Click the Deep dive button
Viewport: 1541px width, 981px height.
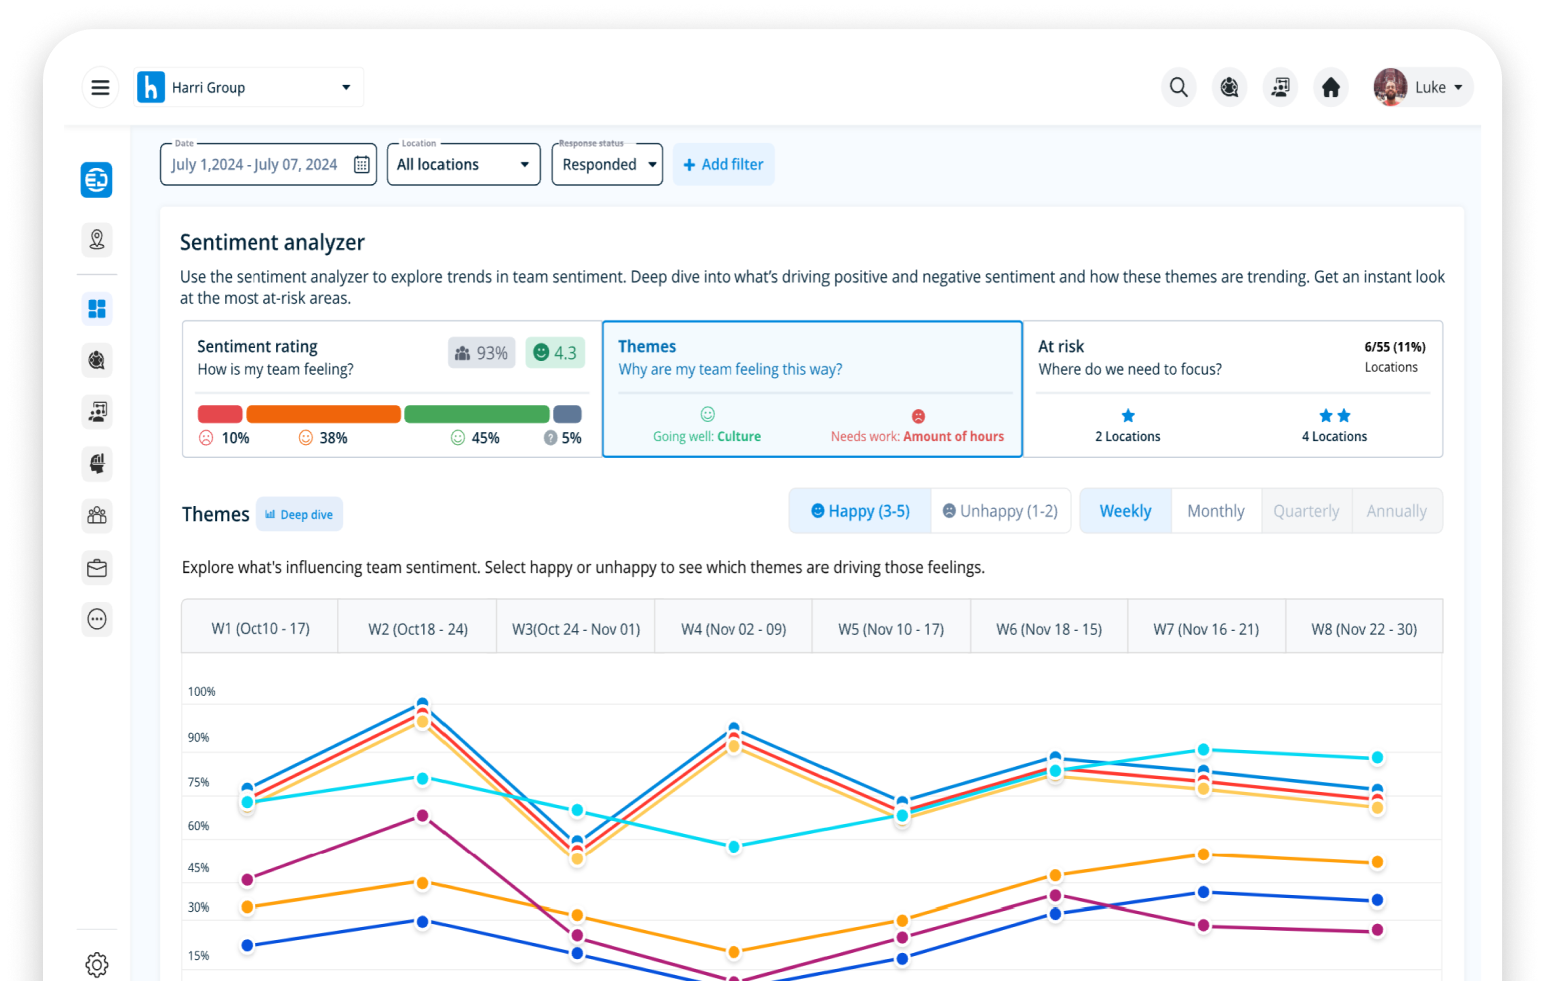click(x=299, y=515)
